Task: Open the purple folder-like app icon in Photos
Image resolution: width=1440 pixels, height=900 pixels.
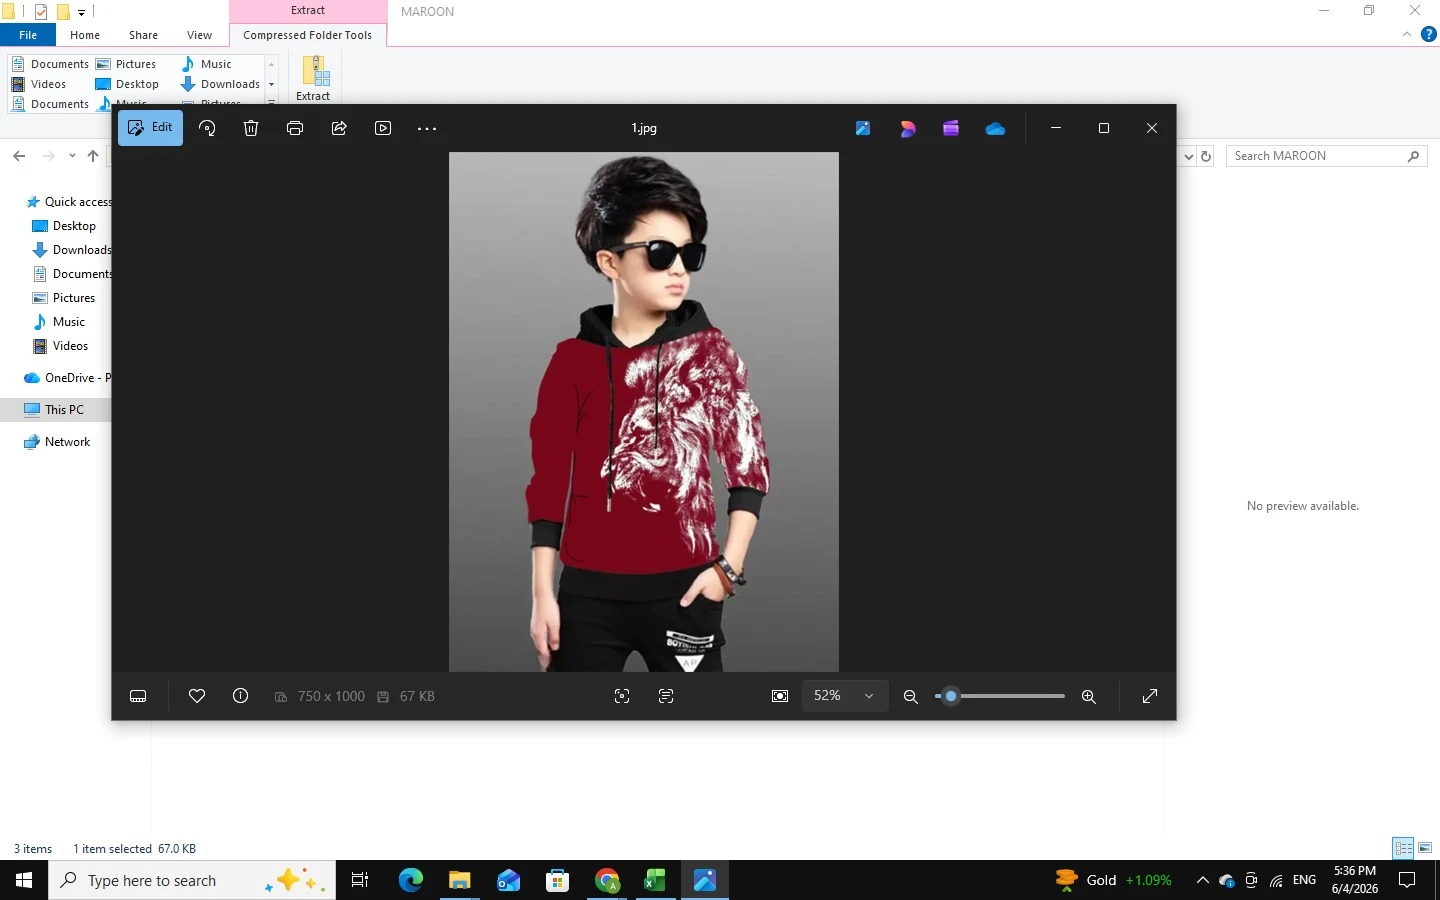Action: 951,128
